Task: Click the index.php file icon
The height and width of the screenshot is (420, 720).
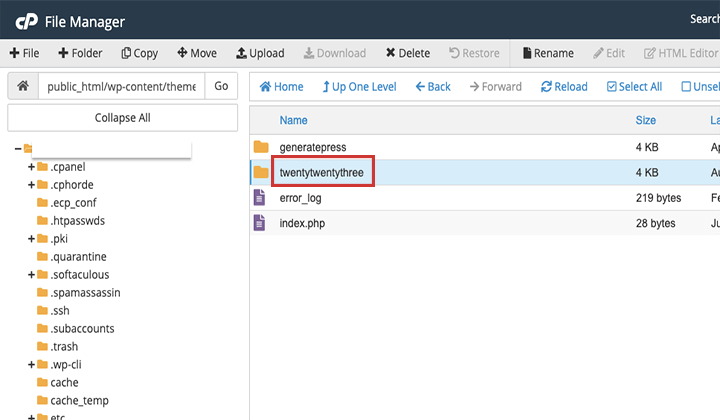Action: (x=260, y=223)
